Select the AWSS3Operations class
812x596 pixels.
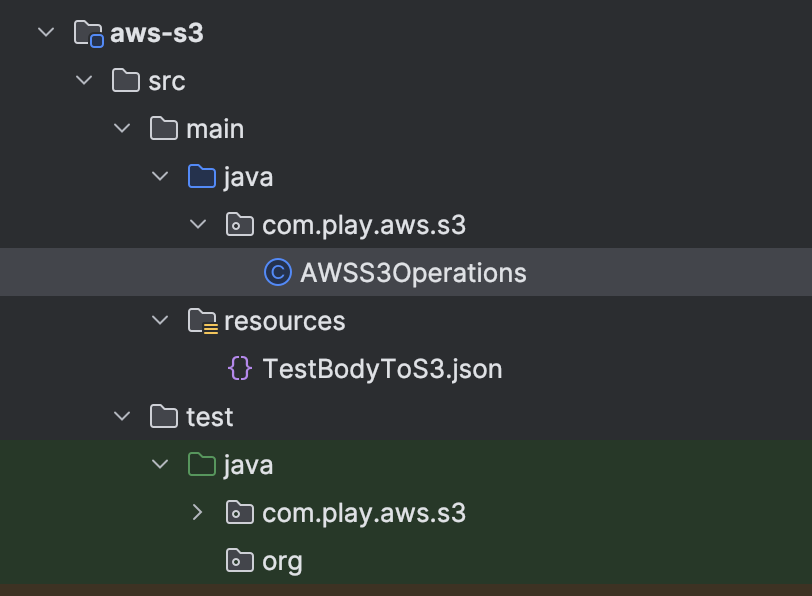click(413, 273)
